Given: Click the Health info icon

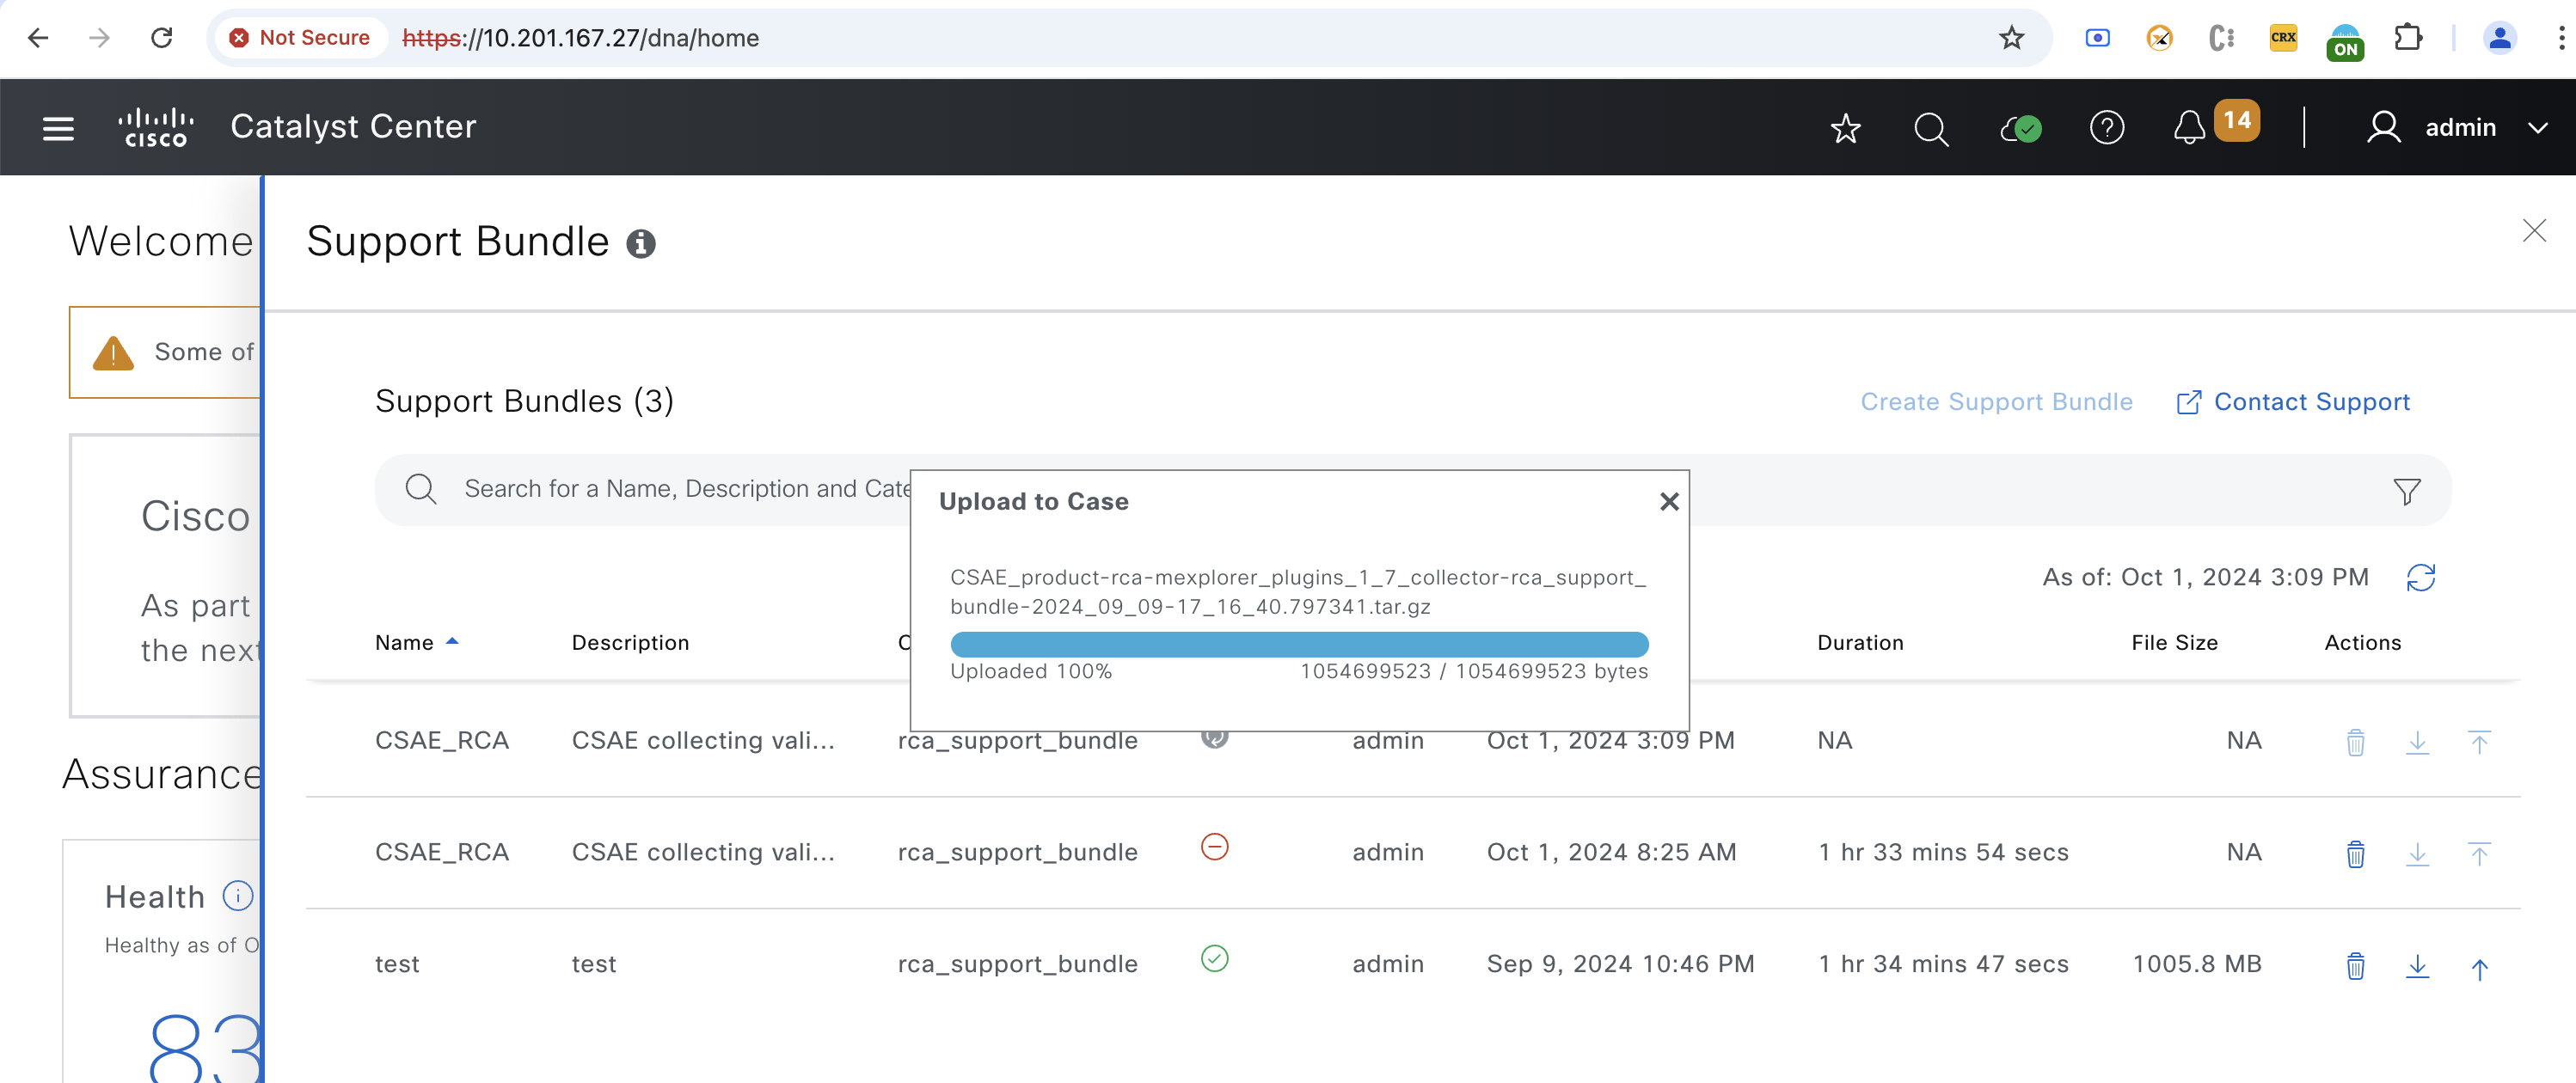Looking at the screenshot, I should pyautogui.click(x=237, y=895).
